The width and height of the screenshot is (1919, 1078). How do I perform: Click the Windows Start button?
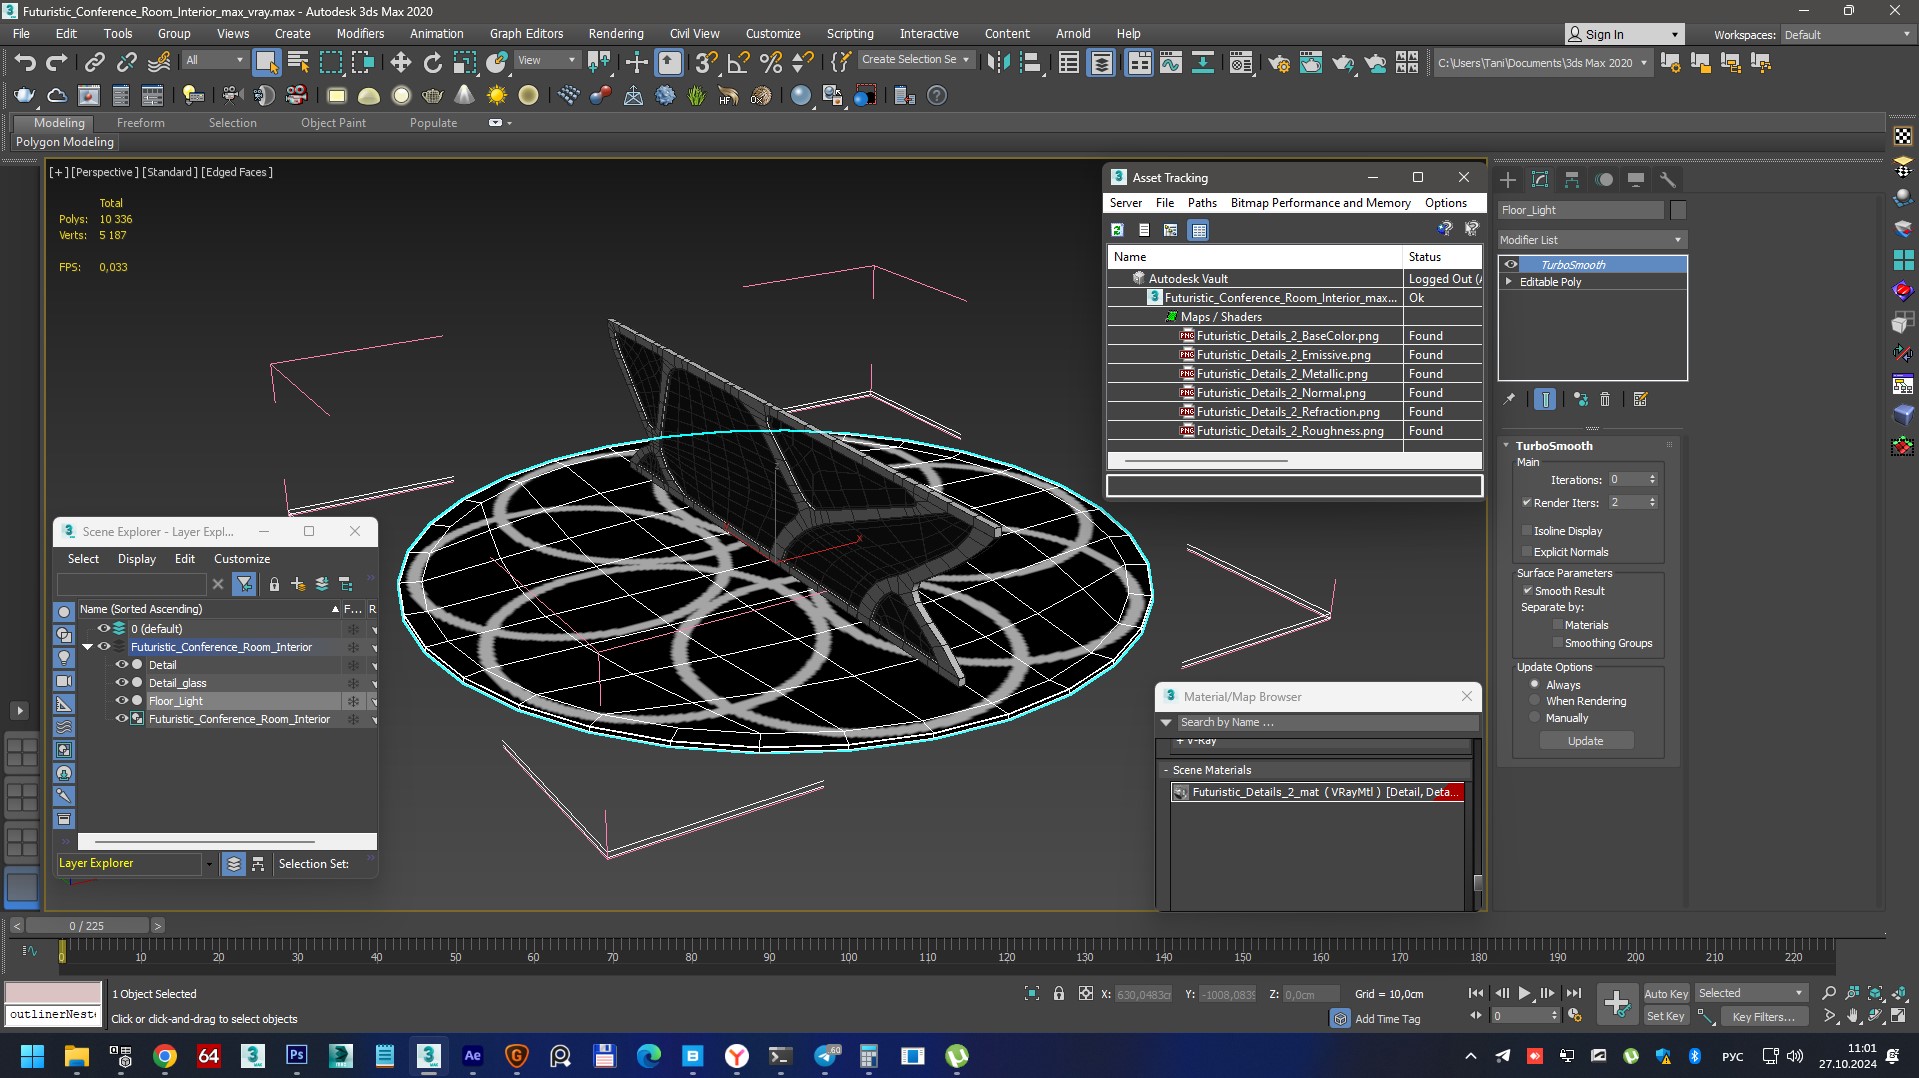click(32, 1056)
